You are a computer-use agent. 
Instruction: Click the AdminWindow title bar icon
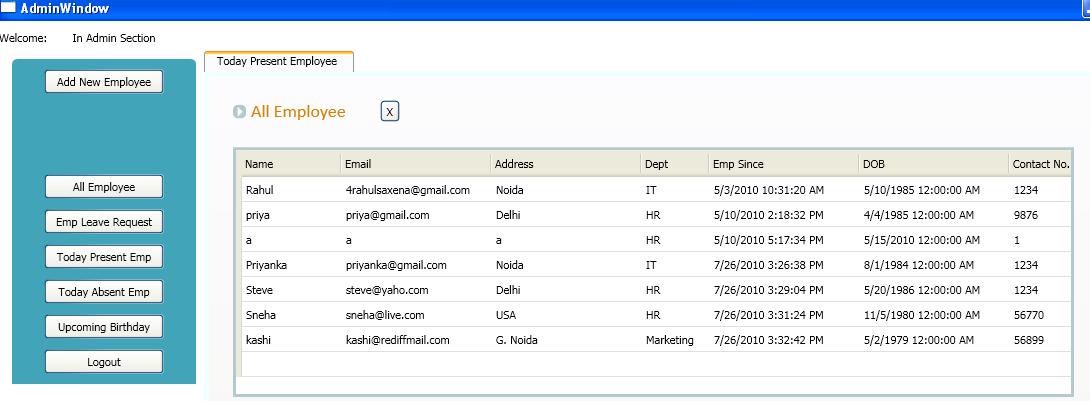coord(8,8)
